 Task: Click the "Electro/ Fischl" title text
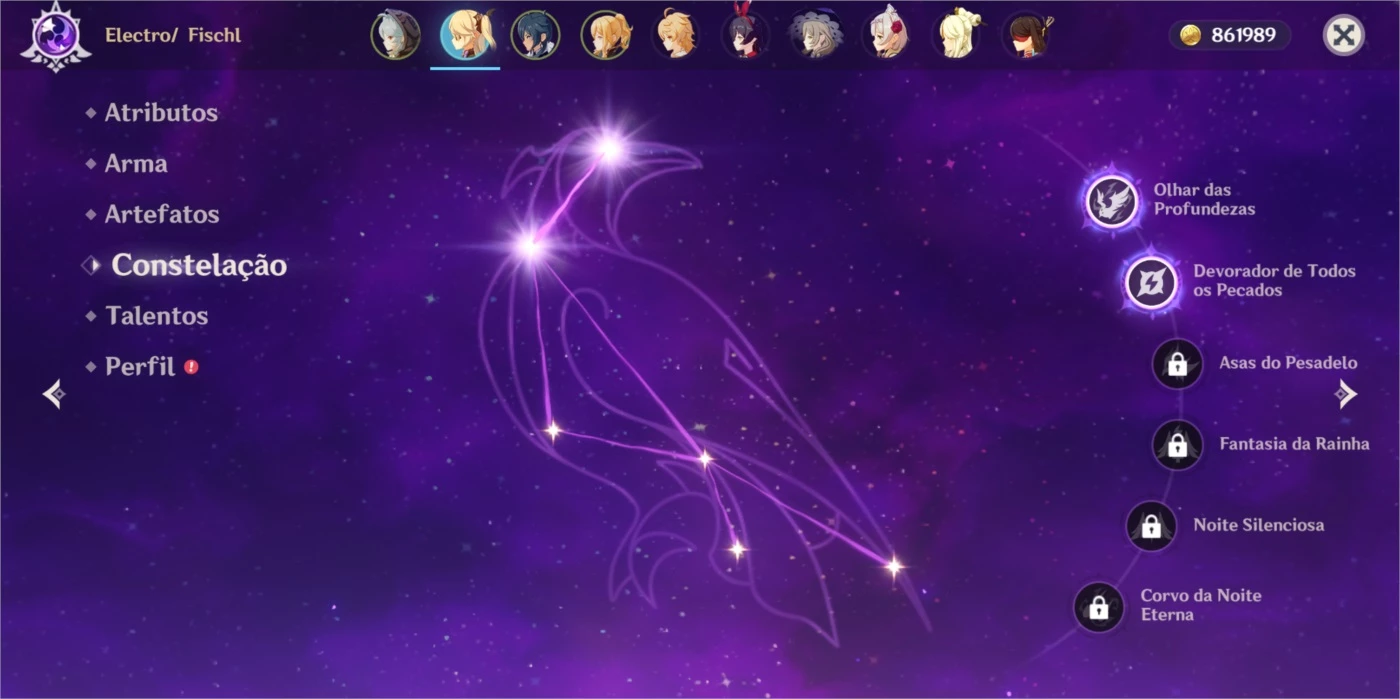tap(173, 36)
